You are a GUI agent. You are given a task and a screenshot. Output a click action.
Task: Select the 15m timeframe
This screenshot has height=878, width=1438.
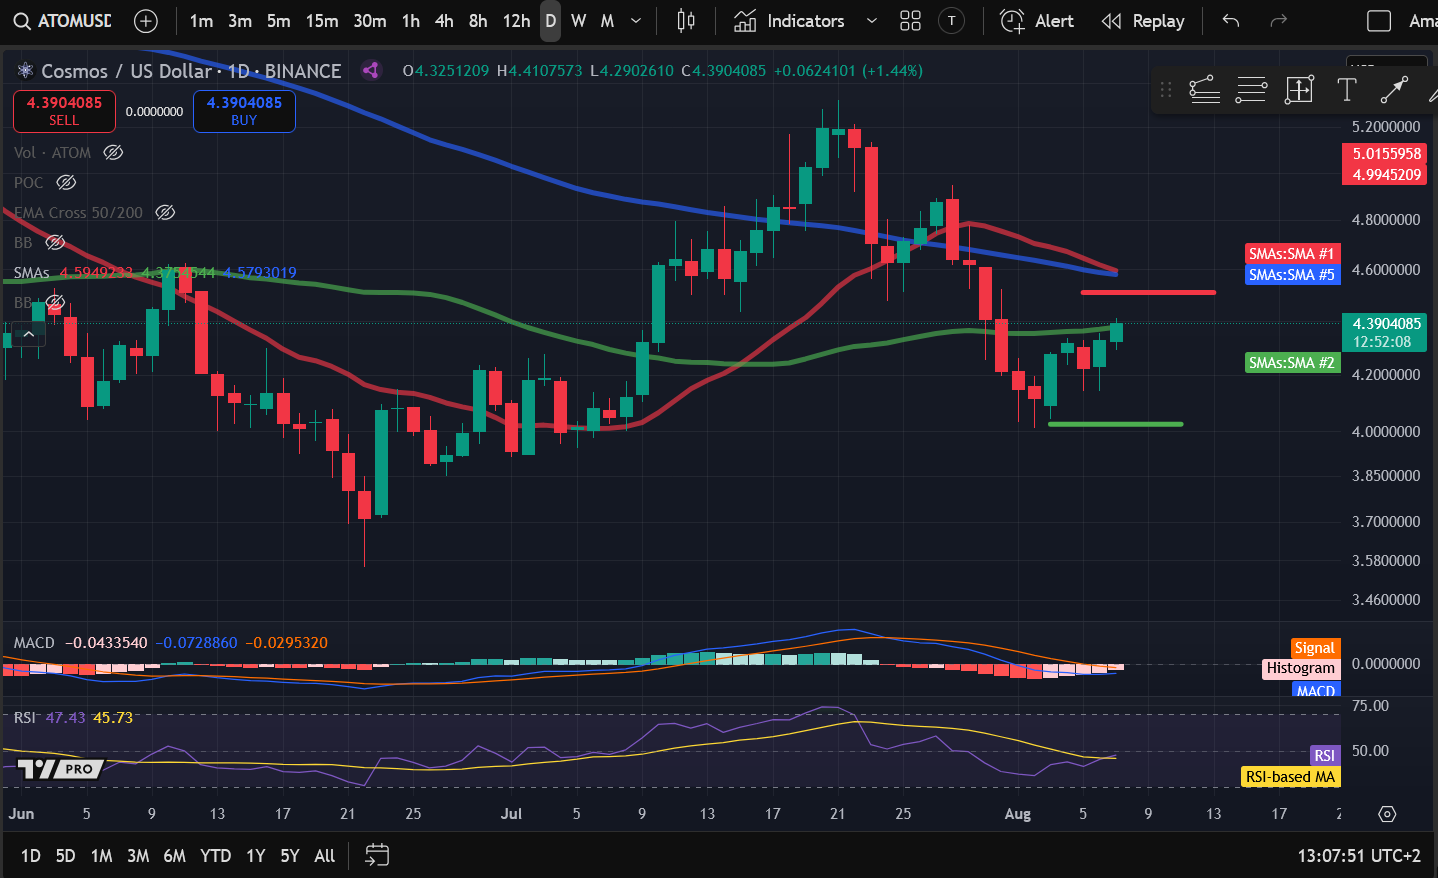point(322,21)
